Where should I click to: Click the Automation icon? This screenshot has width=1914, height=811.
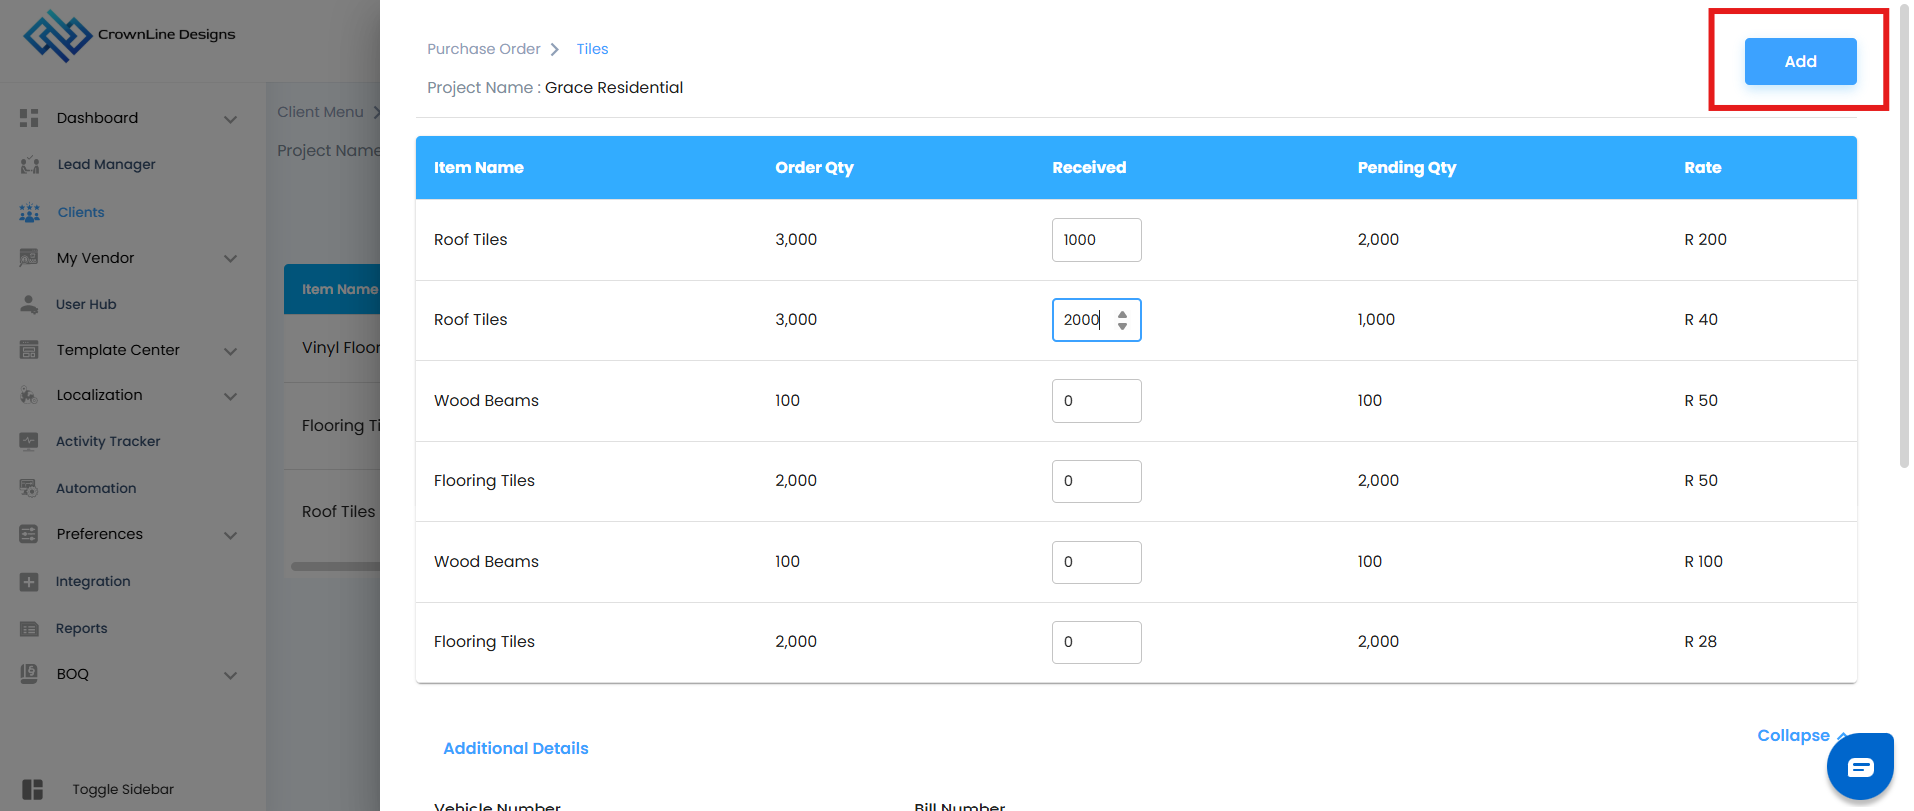pyautogui.click(x=29, y=488)
